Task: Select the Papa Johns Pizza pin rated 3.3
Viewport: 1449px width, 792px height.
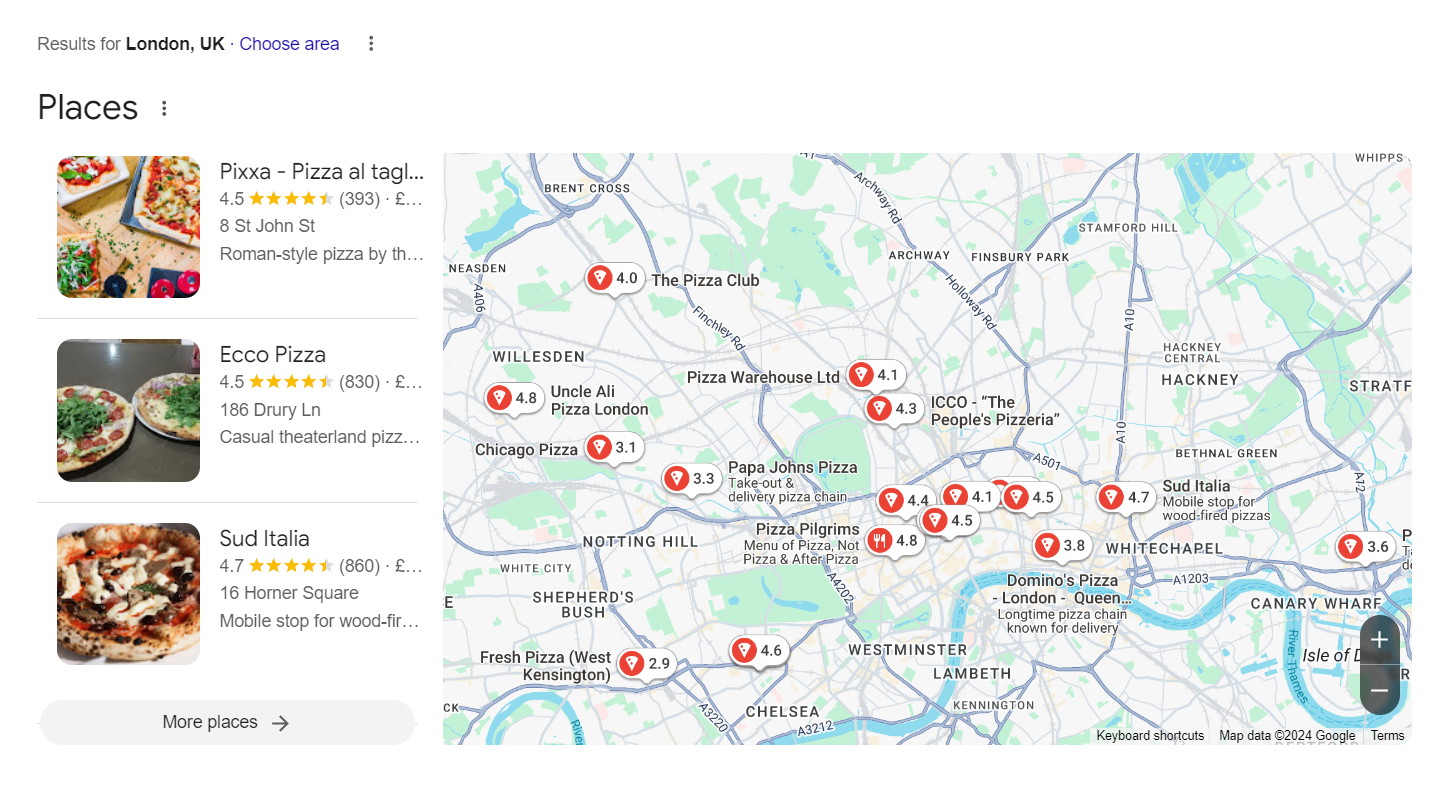Action: (692, 478)
